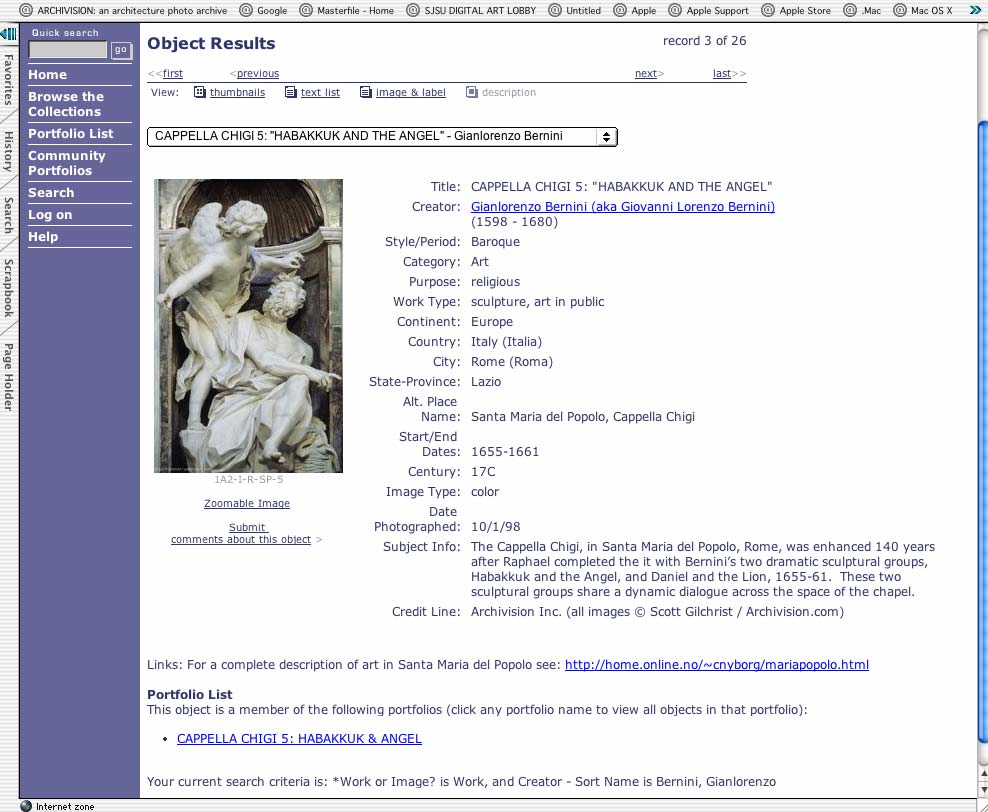
Task: Jump to the first record
Action: point(173,74)
